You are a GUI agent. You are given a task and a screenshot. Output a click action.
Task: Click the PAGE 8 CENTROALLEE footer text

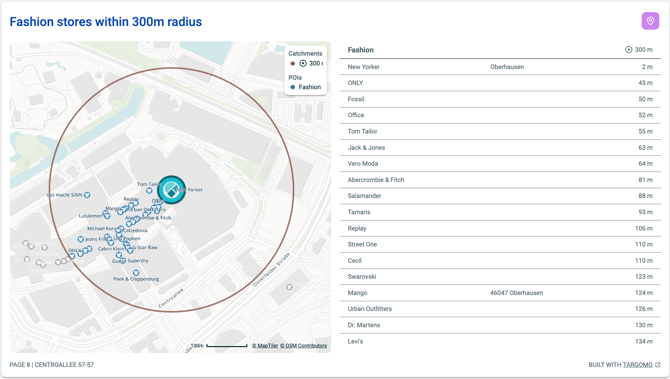click(52, 364)
